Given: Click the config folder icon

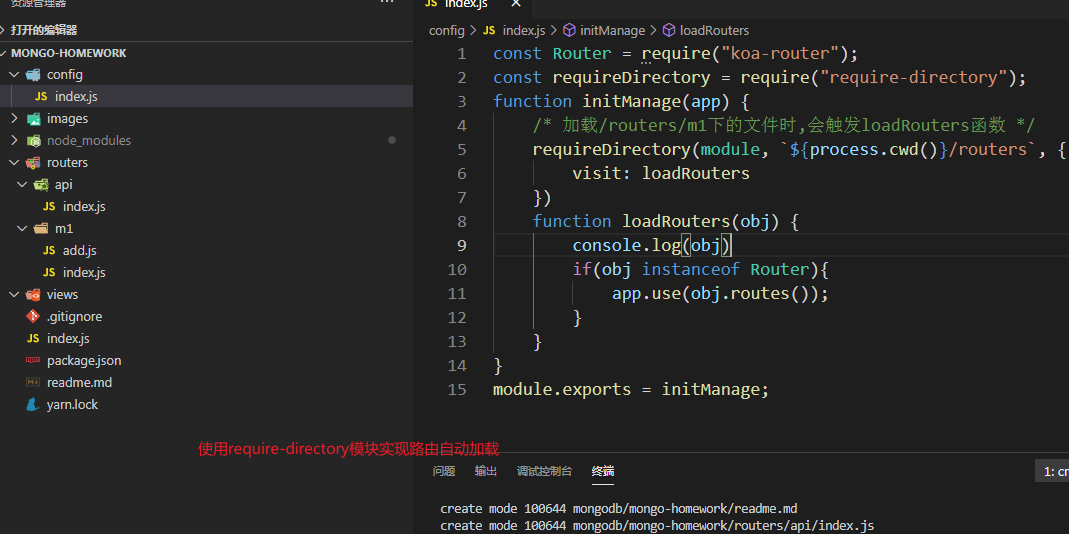Looking at the screenshot, I should click(33, 74).
